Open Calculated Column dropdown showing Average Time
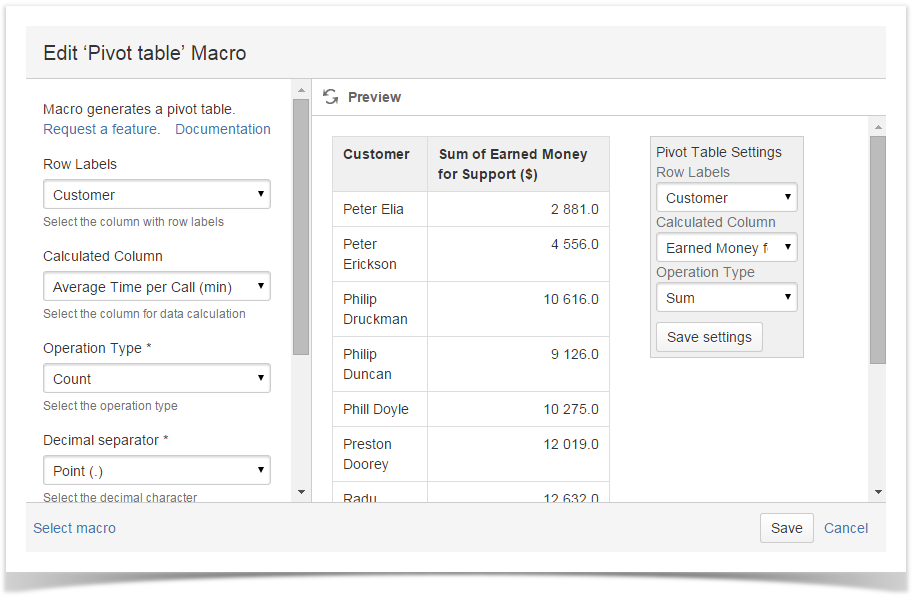This screenshot has width=920, height=601. pyautogui.click(x=157, y=287)
